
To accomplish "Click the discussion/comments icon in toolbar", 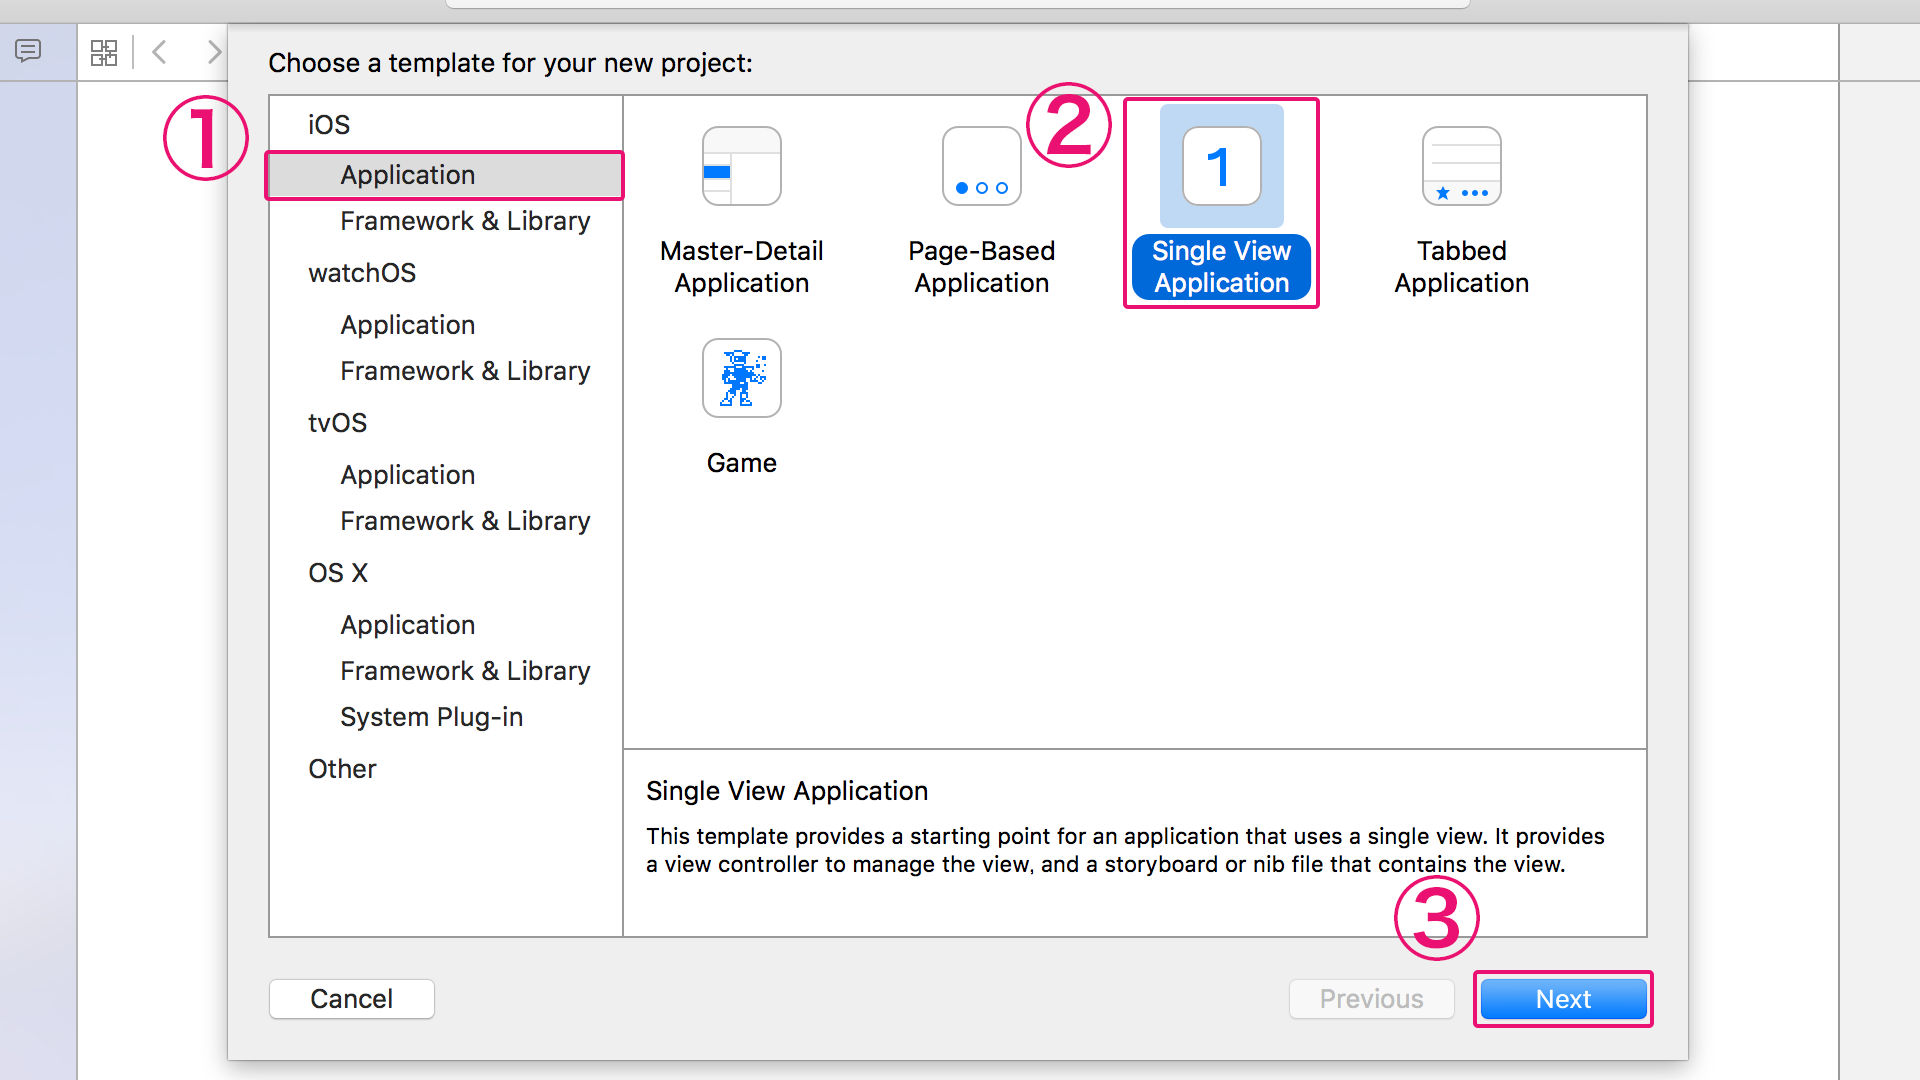I will point(28,51).
